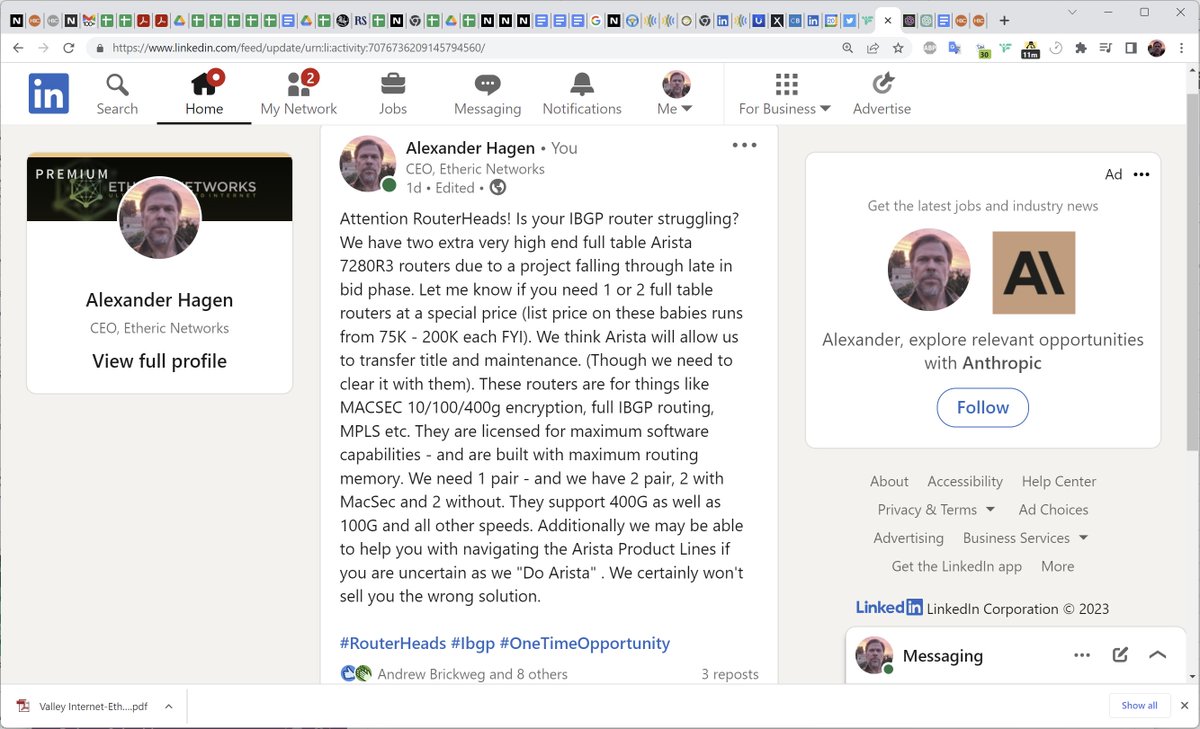The height and width of the screenshot is (729, 1200).
Task: Open the ABP ad blocker extension
Action: (x=930, y=47)
